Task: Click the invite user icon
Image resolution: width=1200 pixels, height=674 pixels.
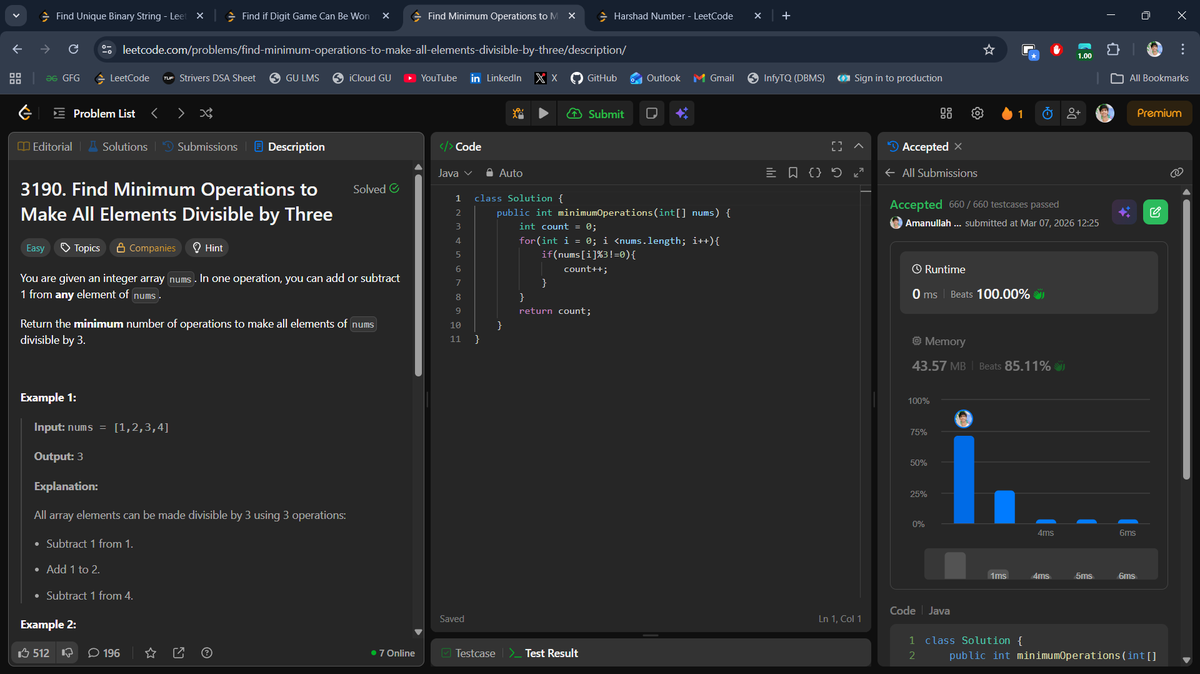Action: pyautogui.click(x=1073, y=114)
